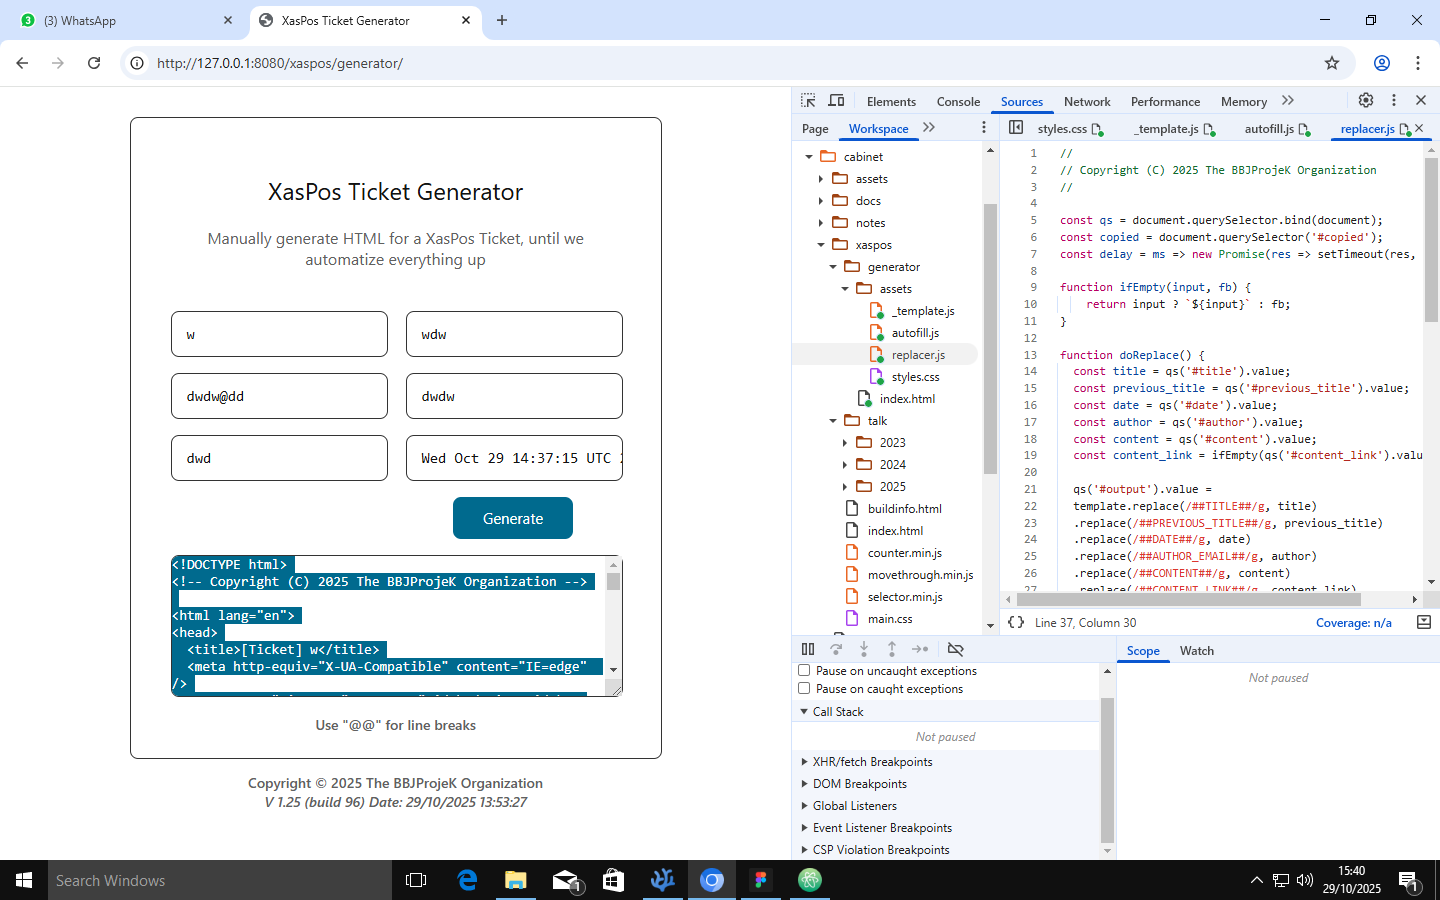Collapse the Call Stack section
1440x900 pixels.
(837, 712)
